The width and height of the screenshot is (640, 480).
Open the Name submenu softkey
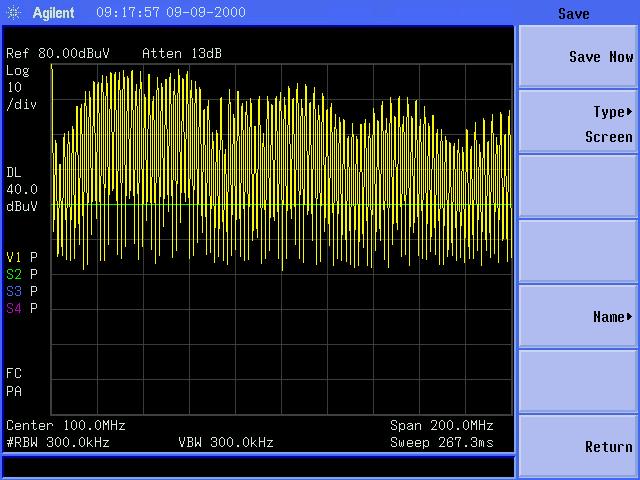pyautogui.click(x=577, y=317)
